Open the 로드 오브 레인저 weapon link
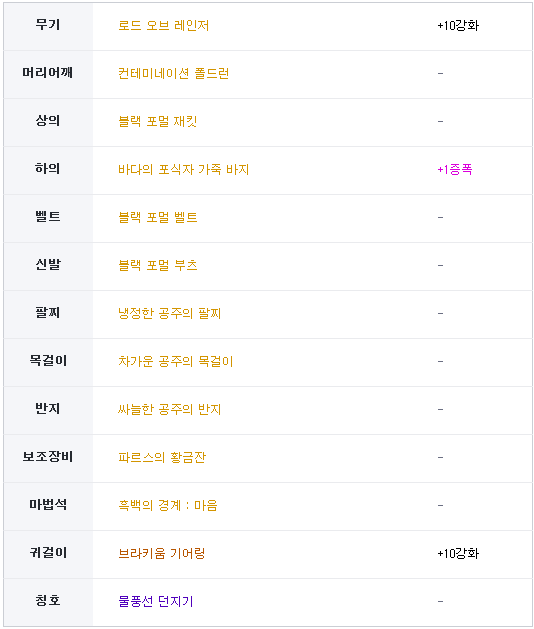 pyautogui.click(x=163, y=26)
